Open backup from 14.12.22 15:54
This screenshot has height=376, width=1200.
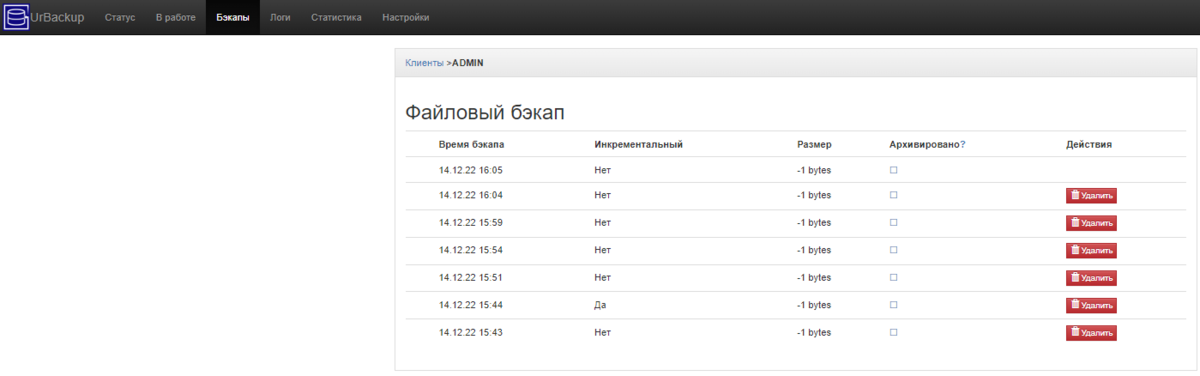pos(471,250)
